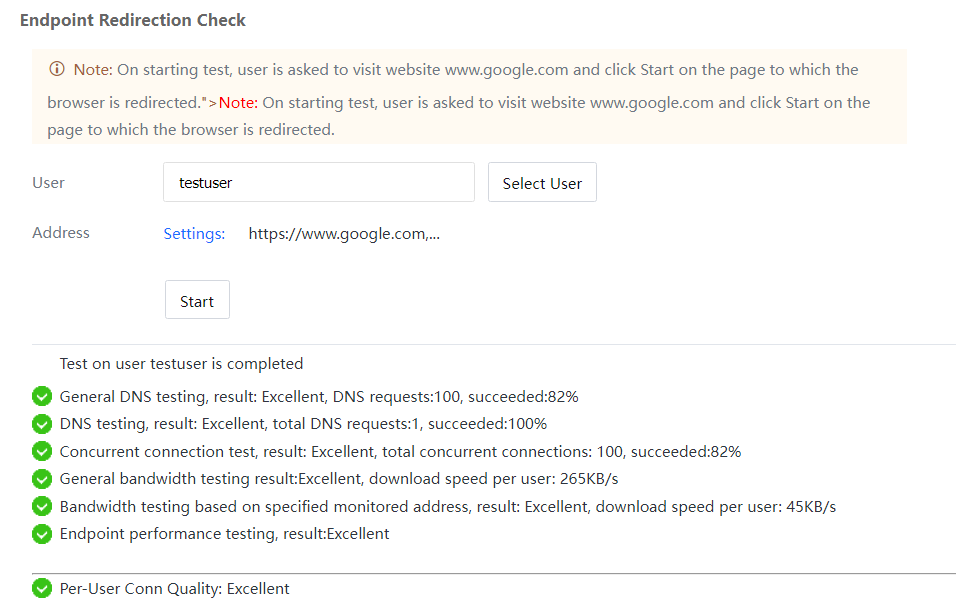Click the General bandwidth testing check icon
The image size is (956, 607).
click(42, 479)
